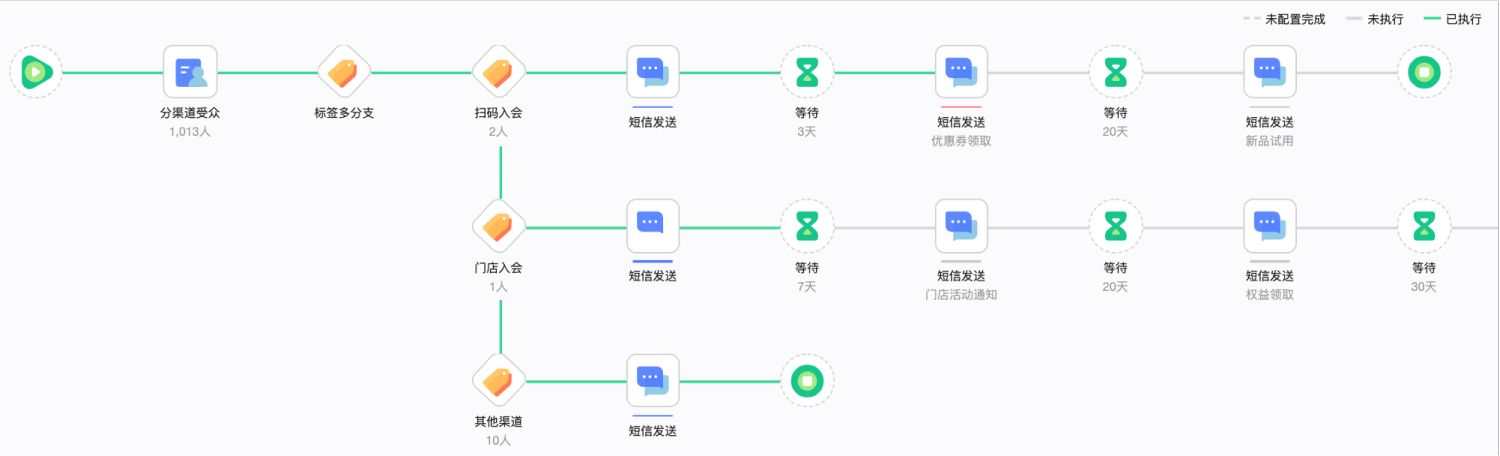Click the 权益领取 subtitle text
This screenshot has width=1500, height=456.
click(1270, 295)
